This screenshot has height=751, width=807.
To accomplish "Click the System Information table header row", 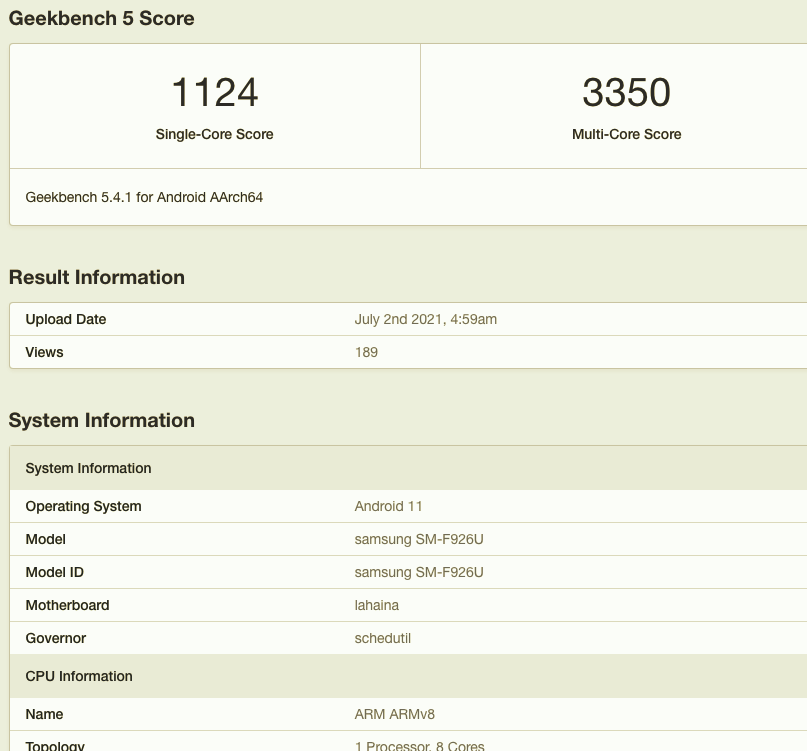I will [408, 468].
